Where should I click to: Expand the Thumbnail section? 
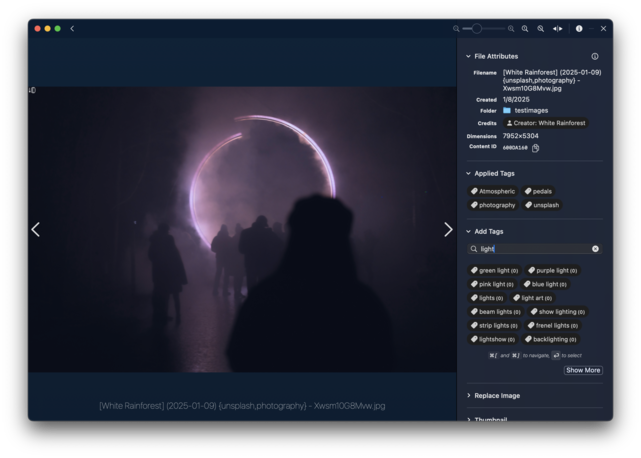(468, 419)
